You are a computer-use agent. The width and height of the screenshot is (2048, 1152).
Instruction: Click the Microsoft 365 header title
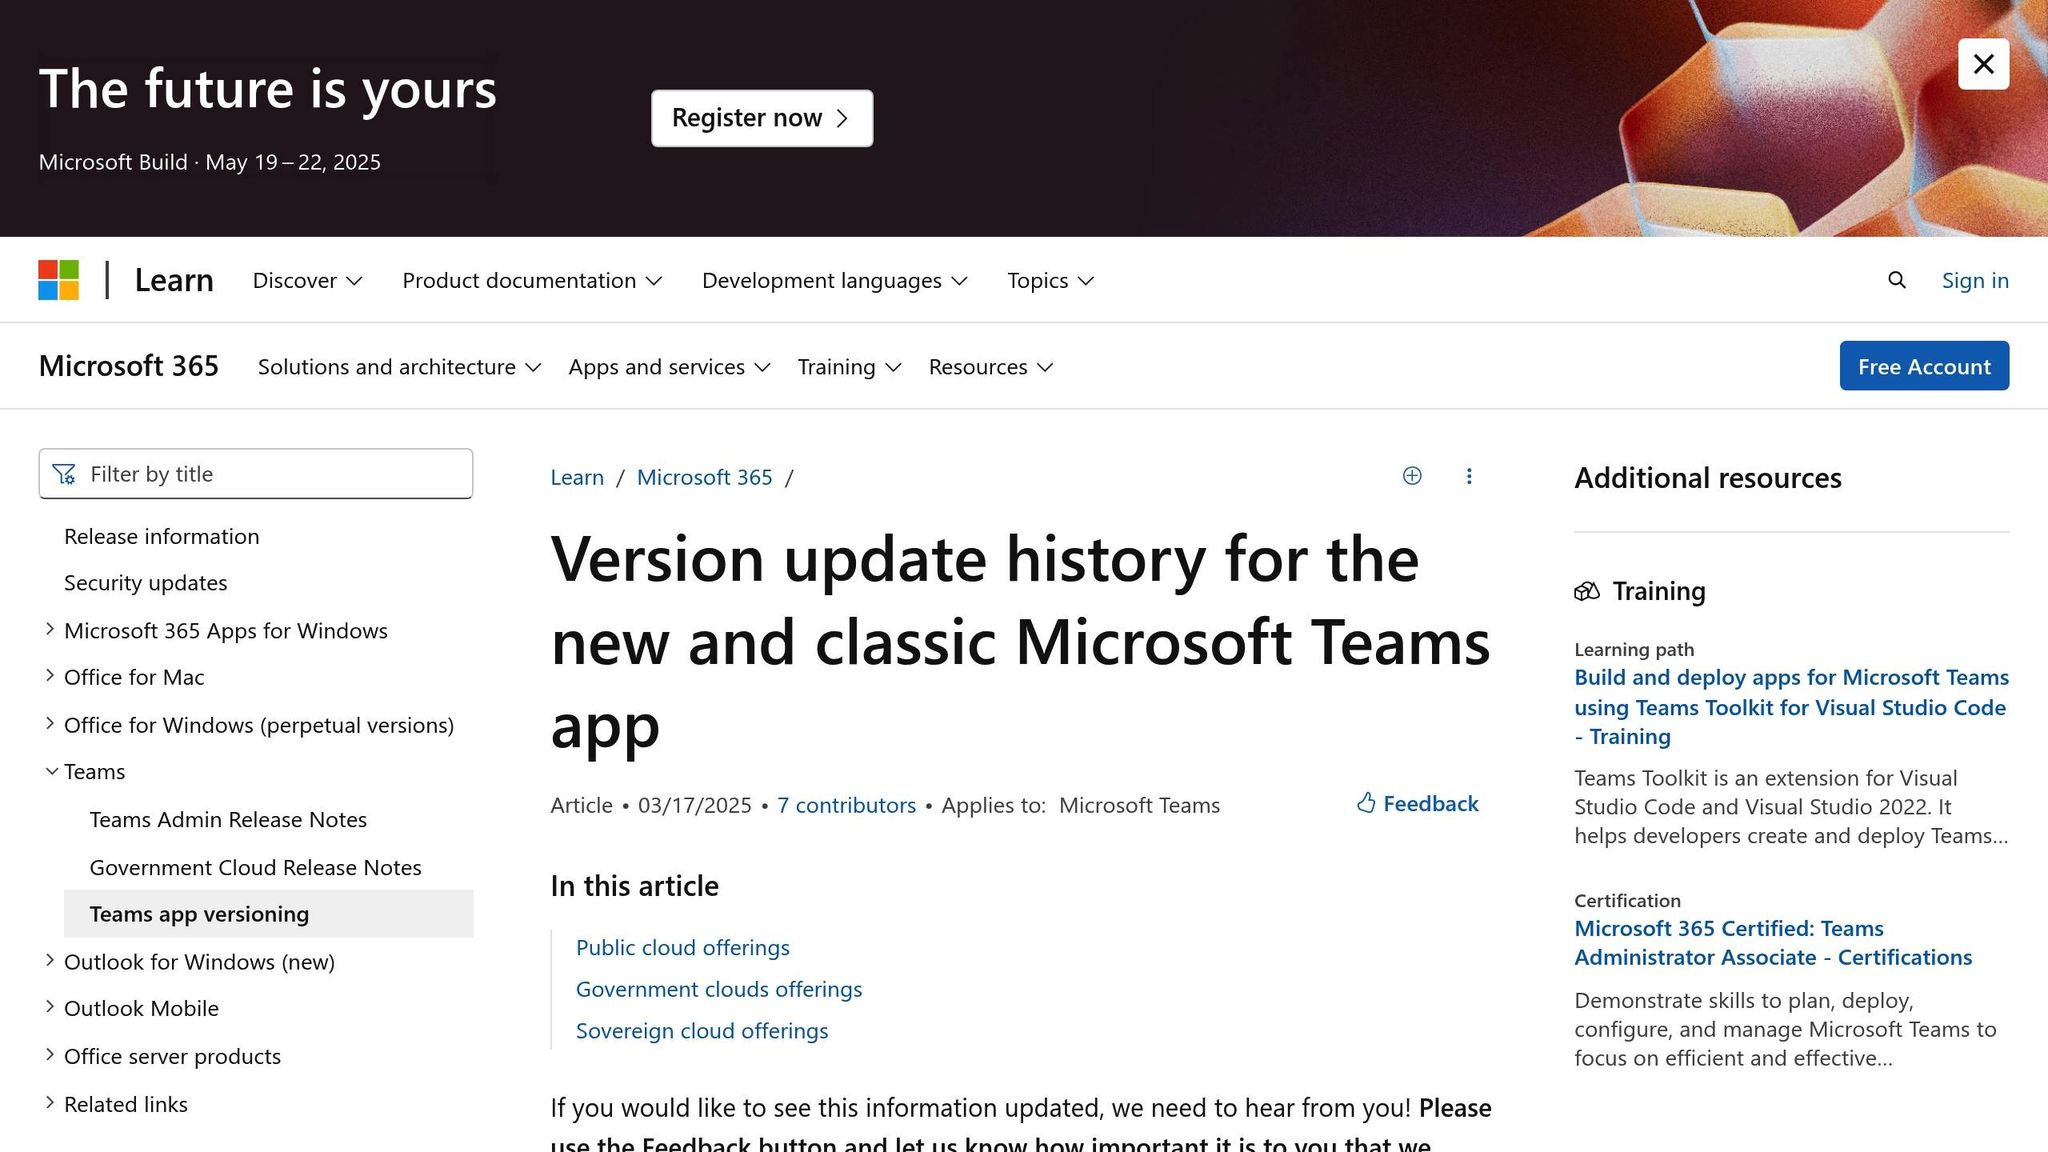pyautogui.click(x=128, y=366)
